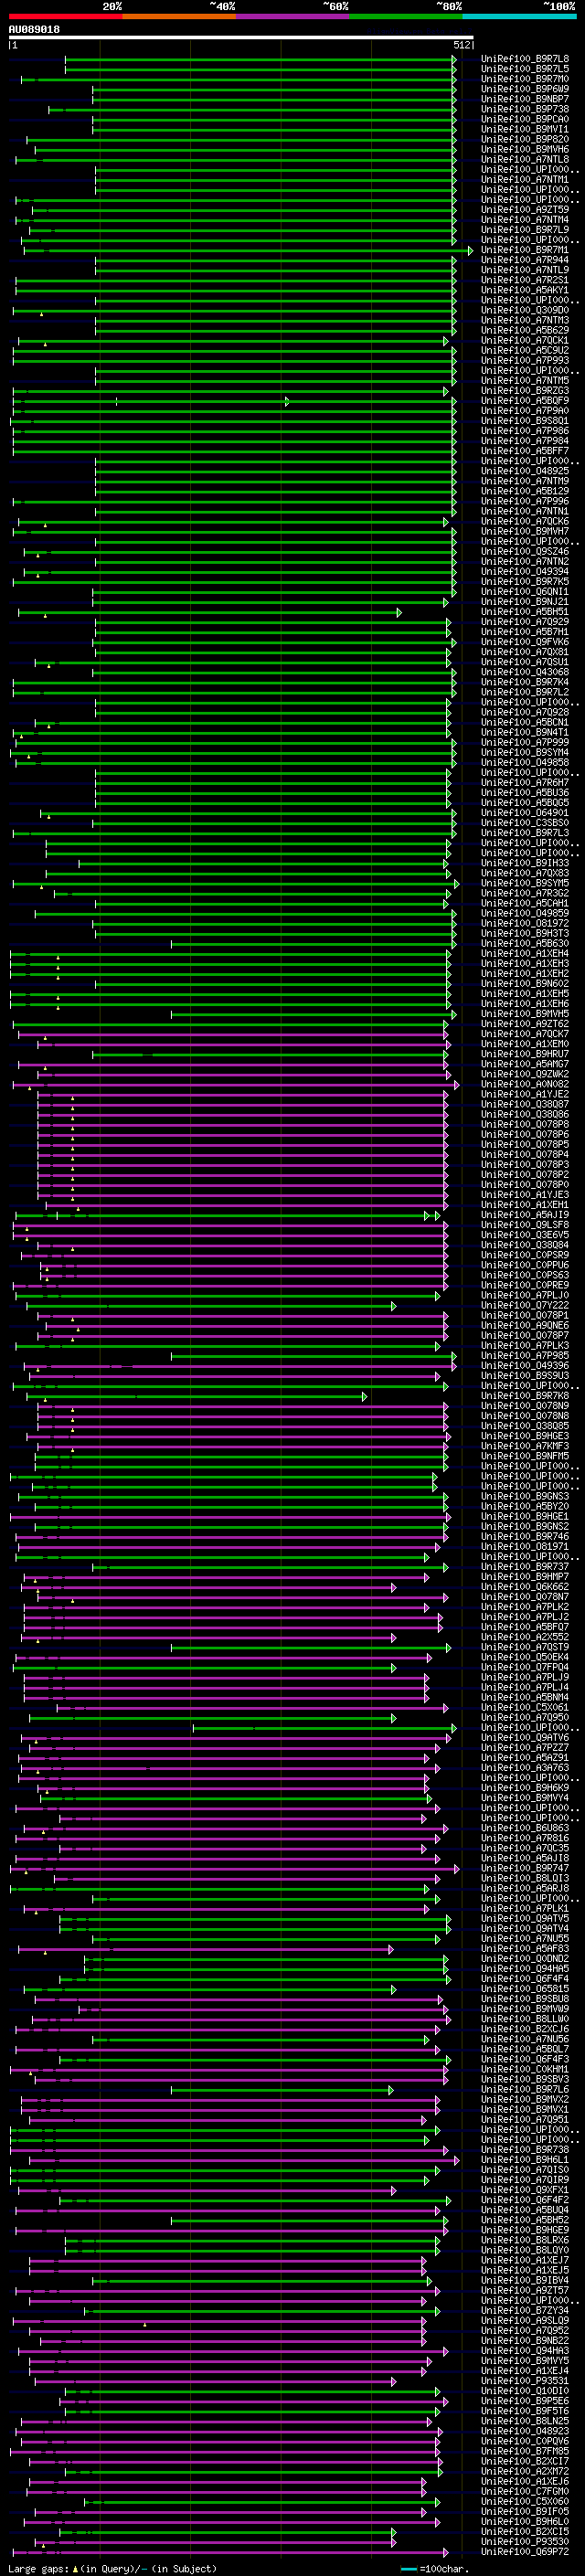Click the UniRef100_Q309D0 label
585x2576 pixels.
point(525,310)
